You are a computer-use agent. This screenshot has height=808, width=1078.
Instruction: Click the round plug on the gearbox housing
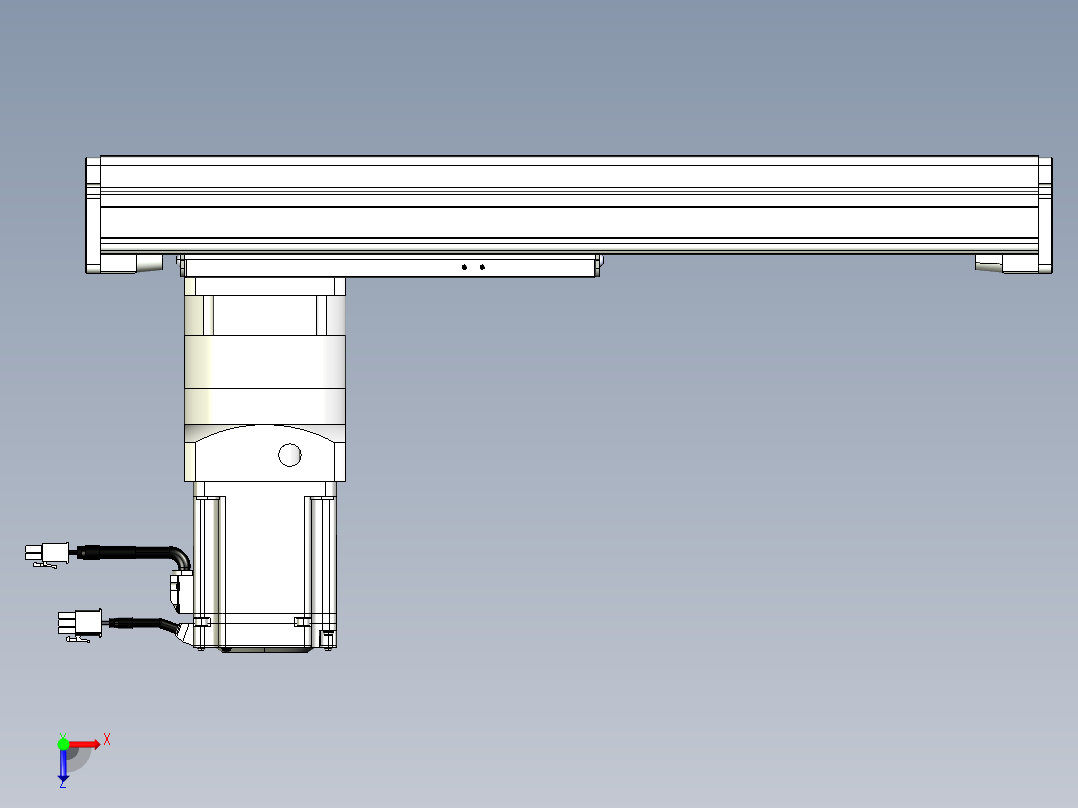click(289, 455)
